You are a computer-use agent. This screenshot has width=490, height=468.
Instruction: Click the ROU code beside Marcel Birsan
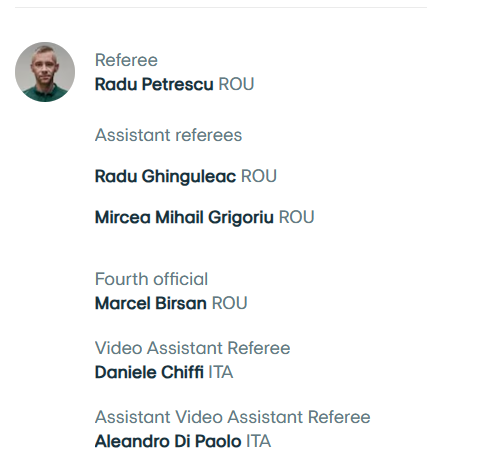click(x=230, y=303)
